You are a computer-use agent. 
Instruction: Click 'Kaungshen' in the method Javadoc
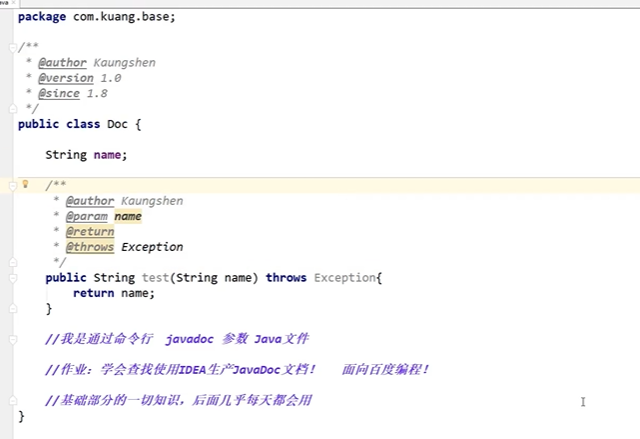(152, 201)
